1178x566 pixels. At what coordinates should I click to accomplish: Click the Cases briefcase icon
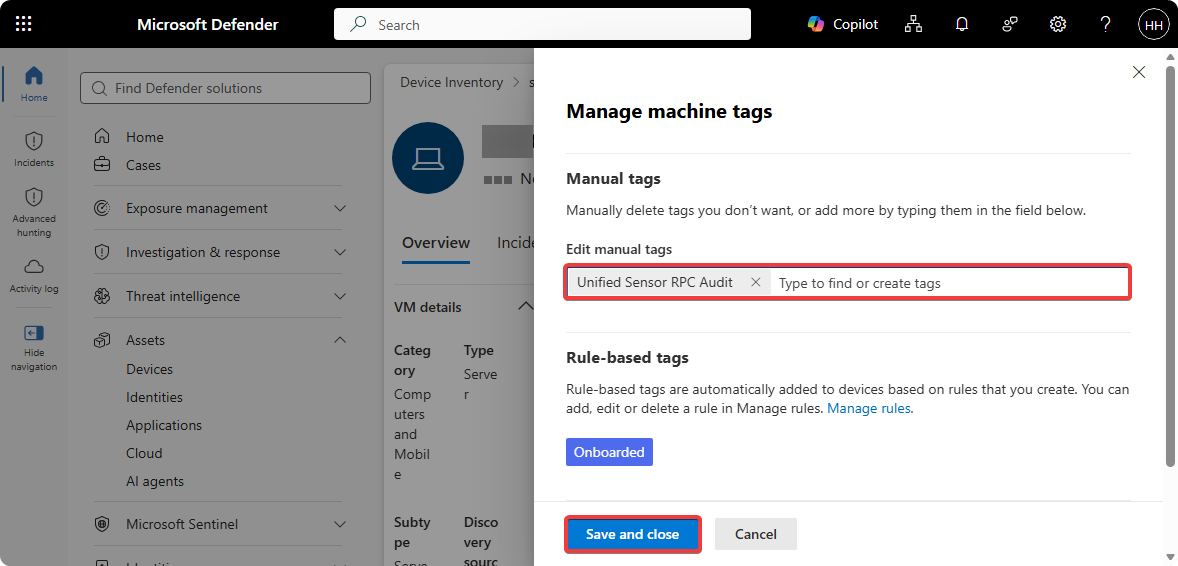[102, 165]
